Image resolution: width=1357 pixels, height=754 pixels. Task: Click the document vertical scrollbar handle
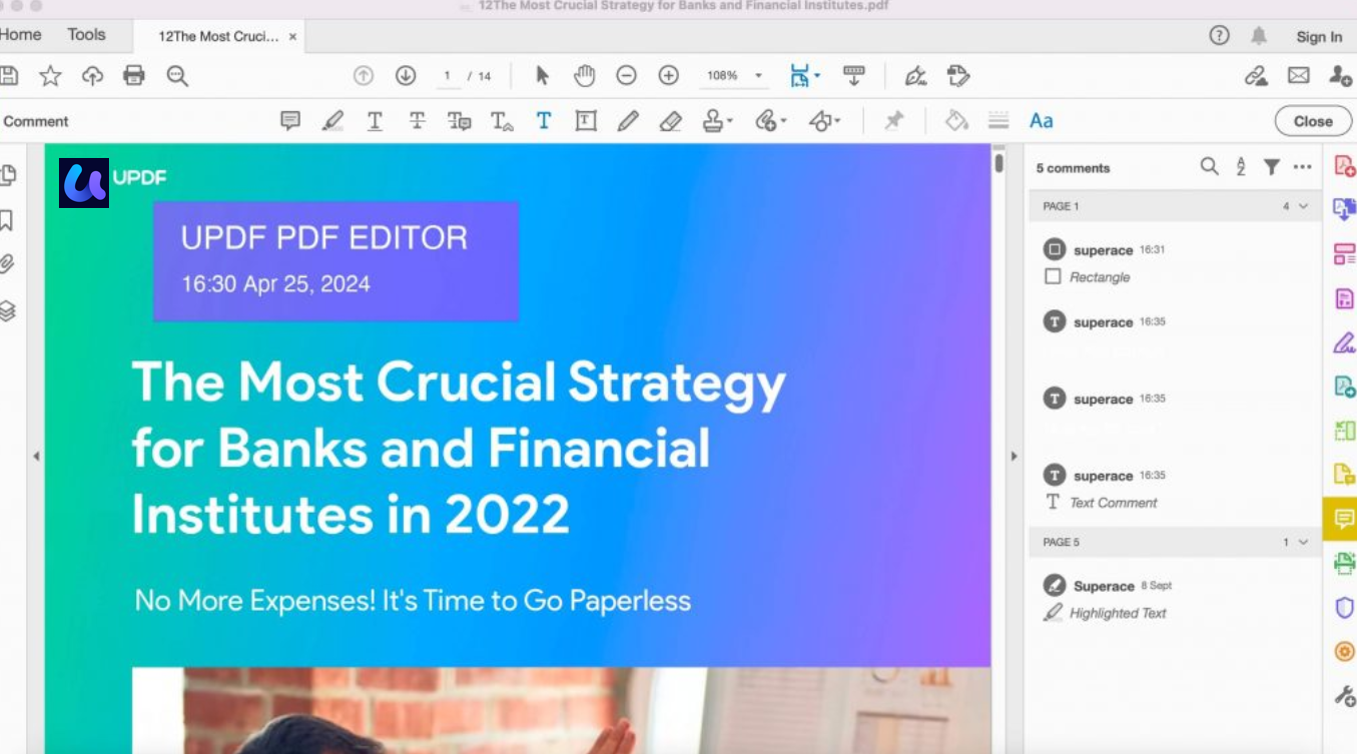click(999, 162)
